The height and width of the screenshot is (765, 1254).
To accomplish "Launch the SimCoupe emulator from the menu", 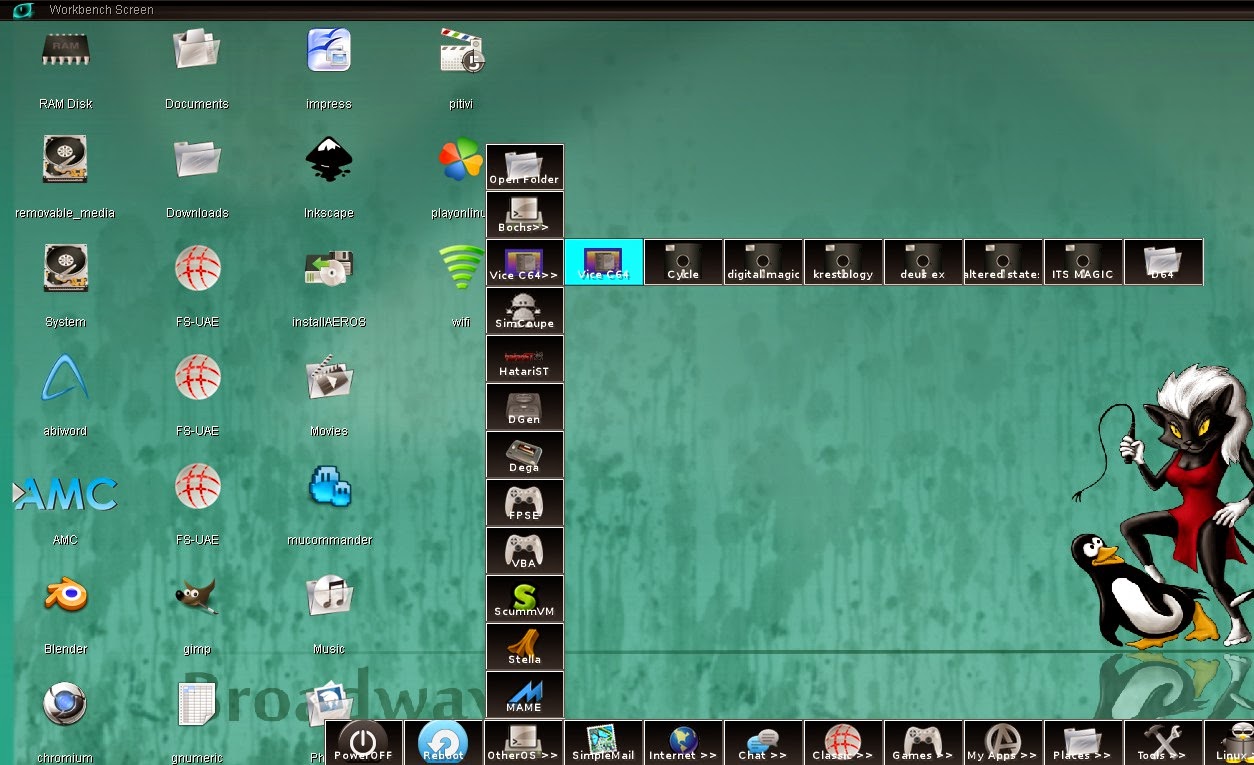I will point(525,311).
